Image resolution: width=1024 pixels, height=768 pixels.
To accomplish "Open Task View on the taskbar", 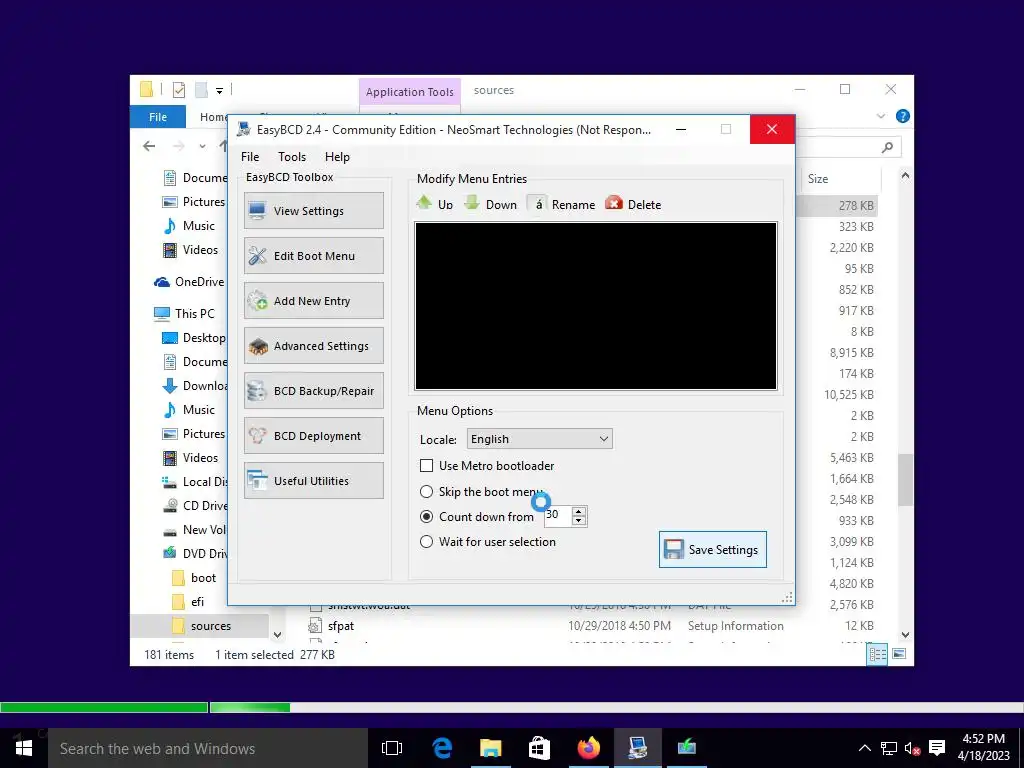I will tap(392, 748).
